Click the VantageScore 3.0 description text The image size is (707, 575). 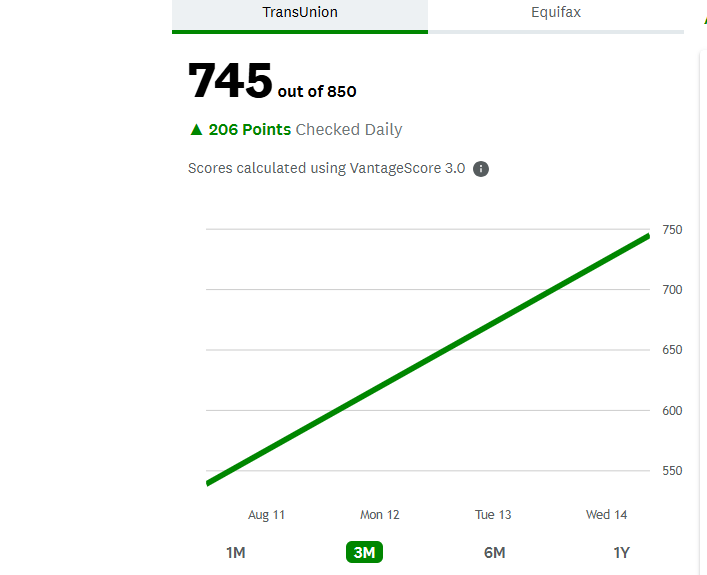click(x=326, y=168)
